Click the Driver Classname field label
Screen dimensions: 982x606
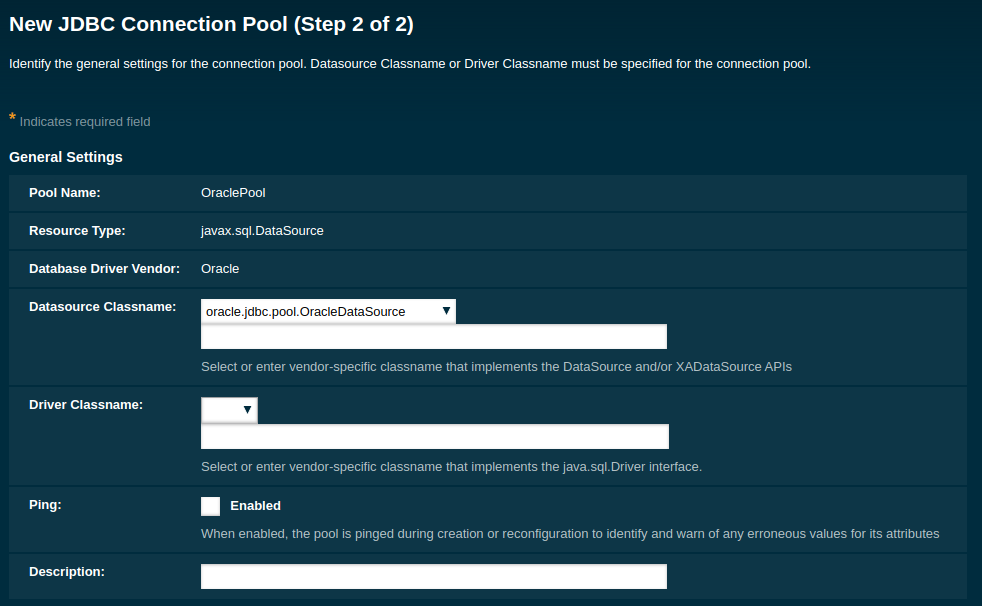pyautogui.click(x=86, y=405)
